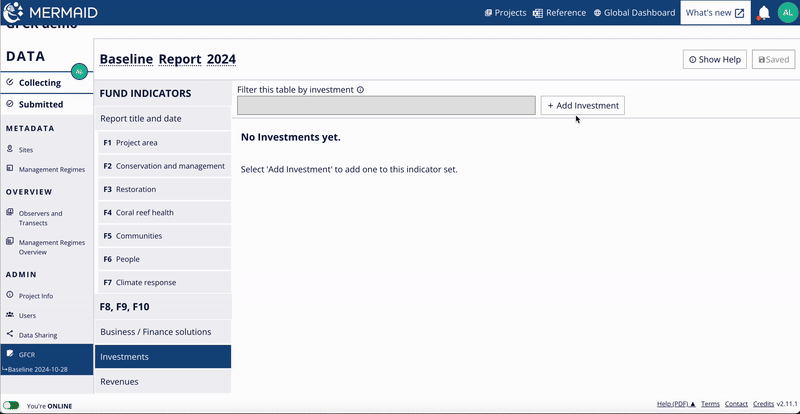Click the Users people icon

(x=10, y=315)
